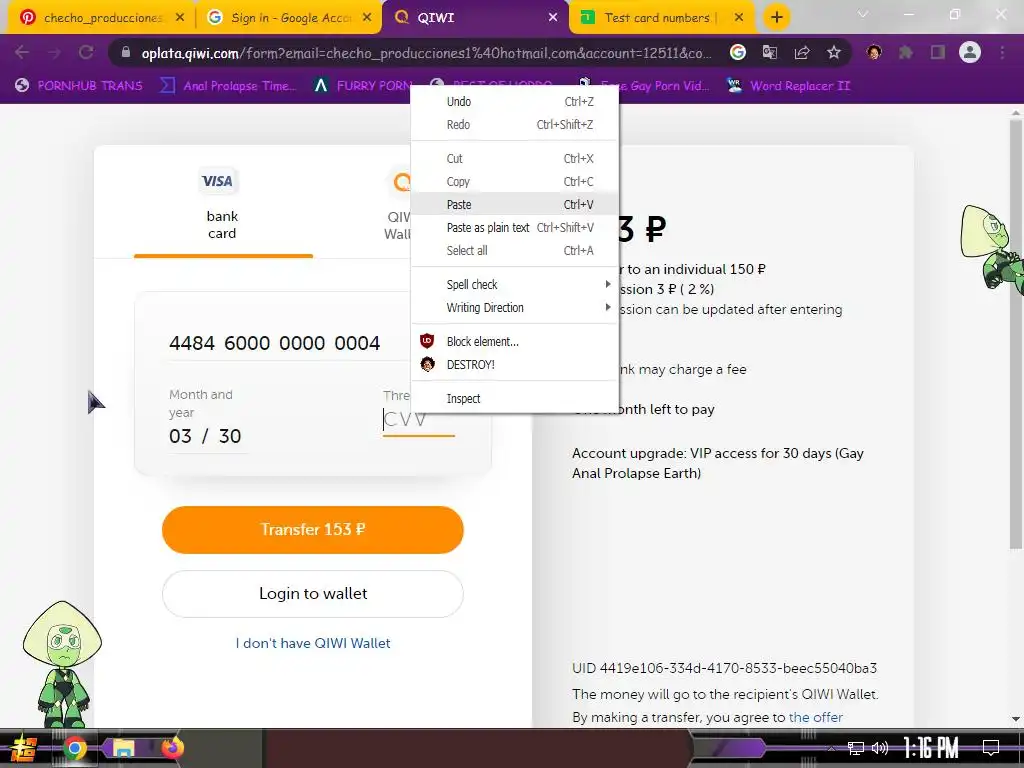Open the Windows Start button
Image resolution: width=1024 pixels, height=768 pixels.
(x=24, y=748)
